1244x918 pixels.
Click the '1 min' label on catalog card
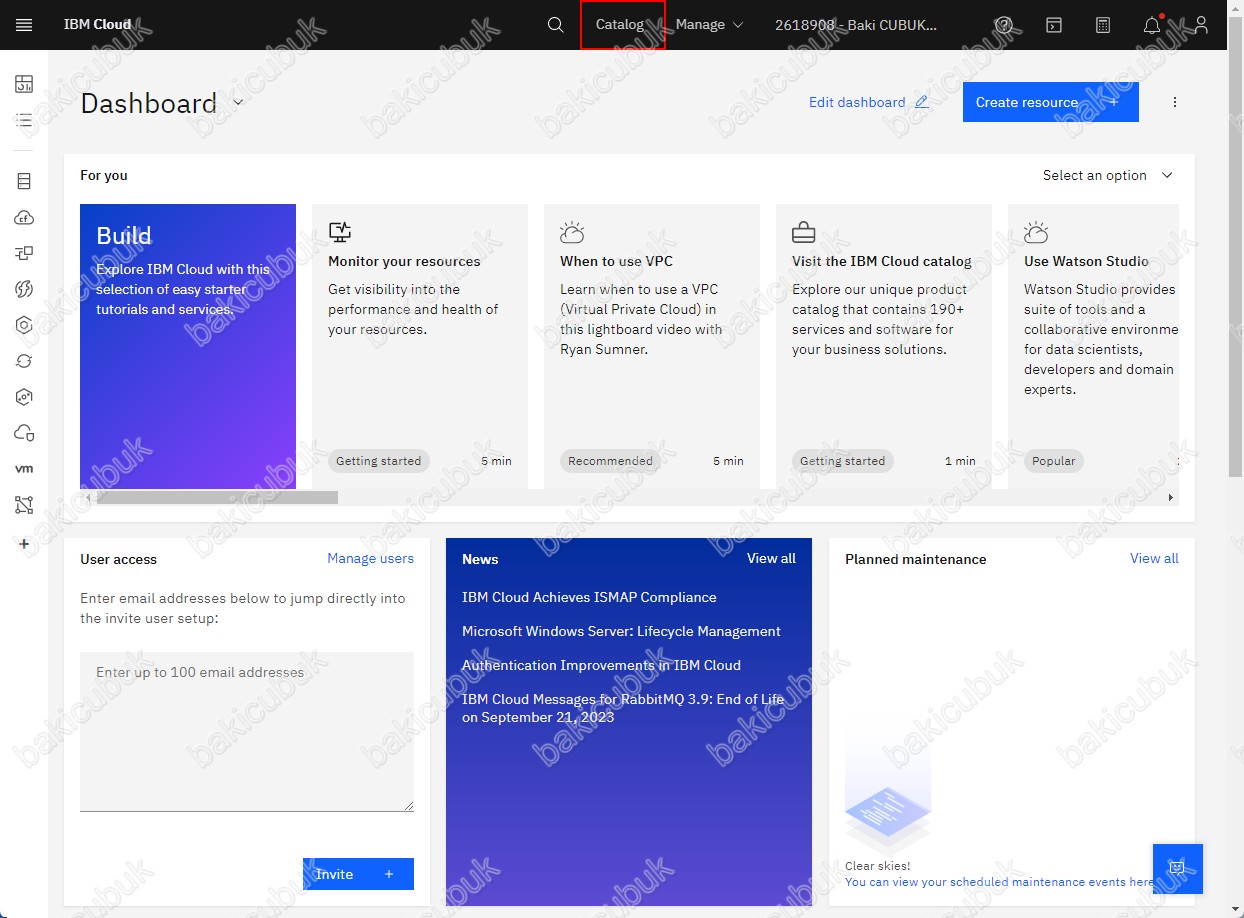click(960, 461)
